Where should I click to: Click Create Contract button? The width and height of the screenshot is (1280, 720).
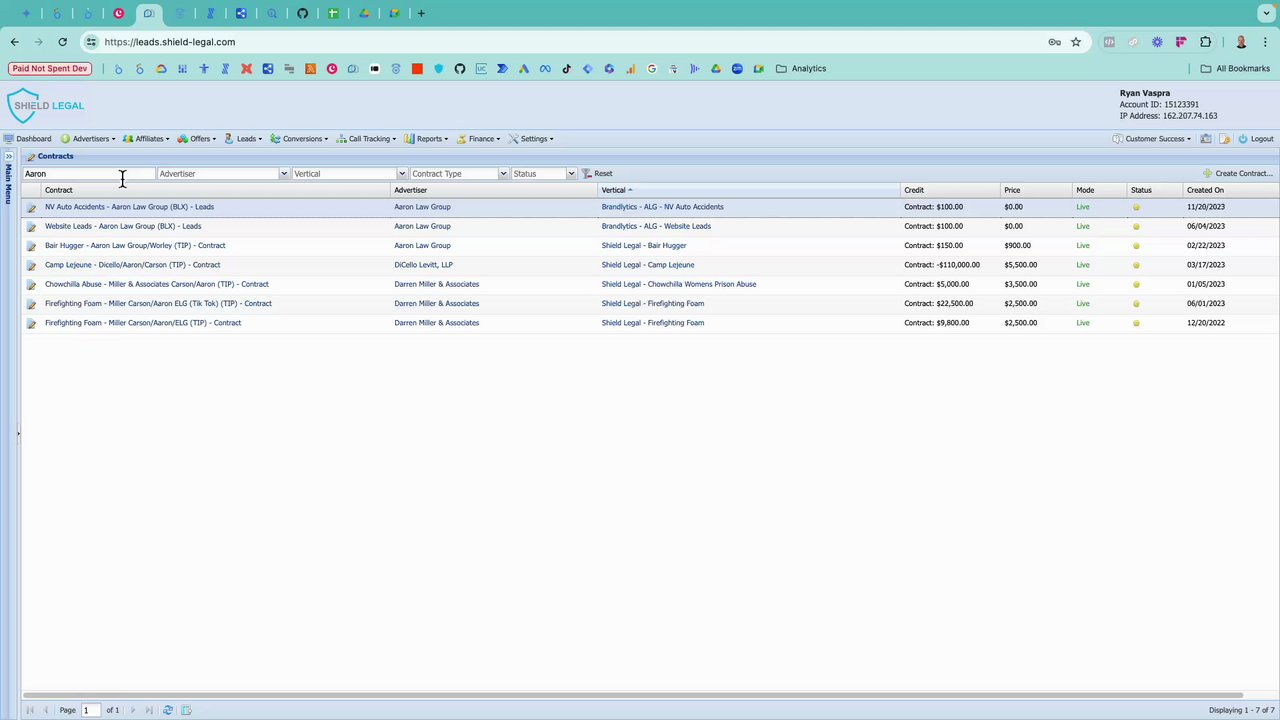[x=1238, y=174]
